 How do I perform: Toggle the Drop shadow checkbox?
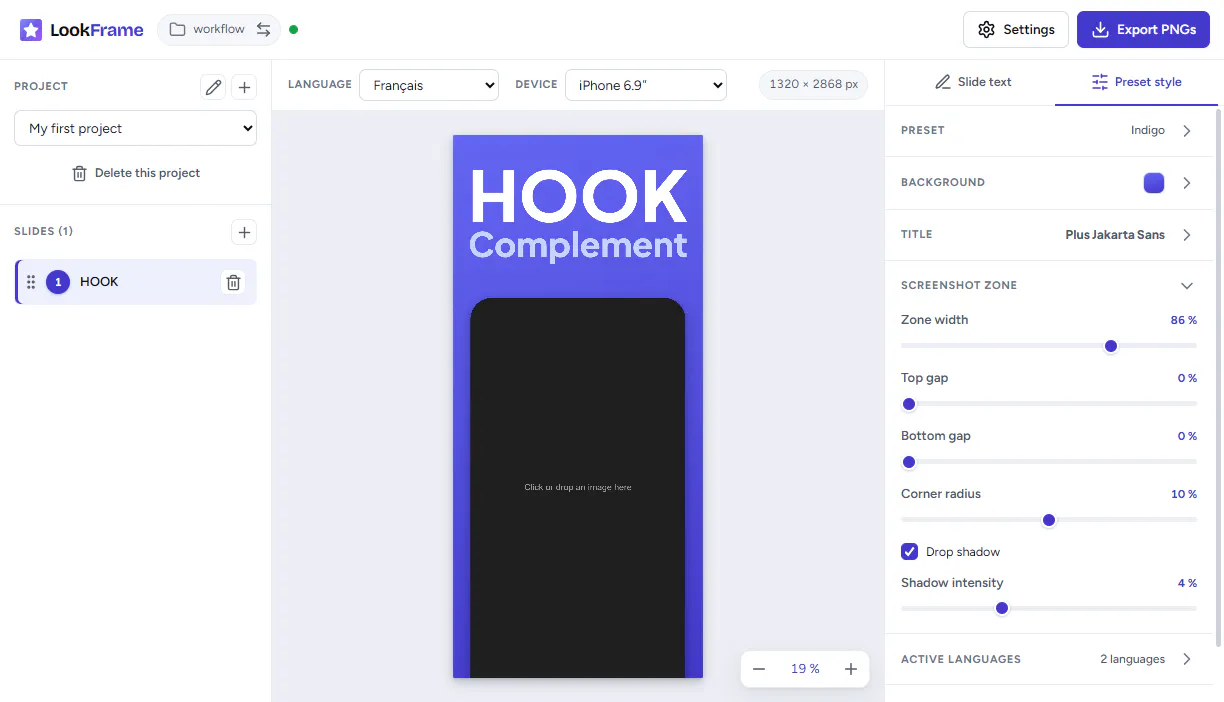pos(910,552)
